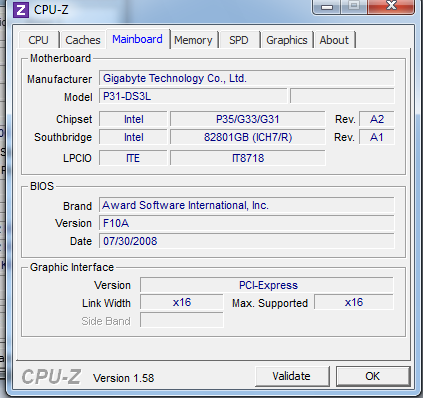Click the CPU-Z window title text
423x398 pixels.
(x=51, y=10)
